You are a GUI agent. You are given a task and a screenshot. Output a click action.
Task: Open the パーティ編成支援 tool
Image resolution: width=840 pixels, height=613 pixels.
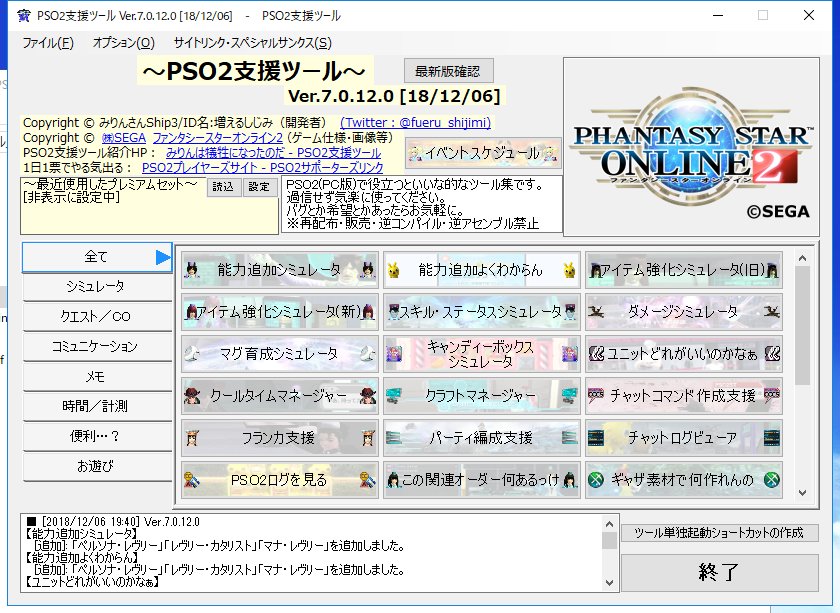[x=481, y=438]
